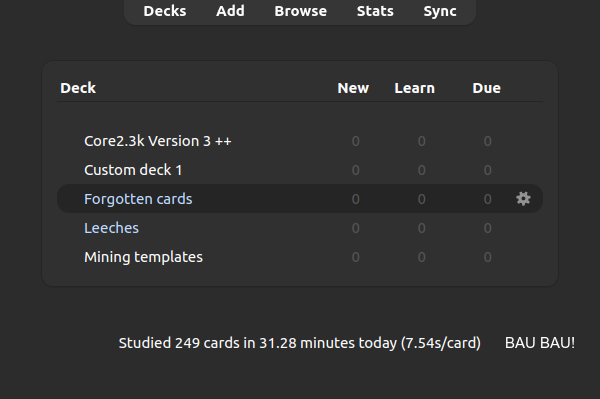Click new count for Core2.3k deck

click(355, 141)
